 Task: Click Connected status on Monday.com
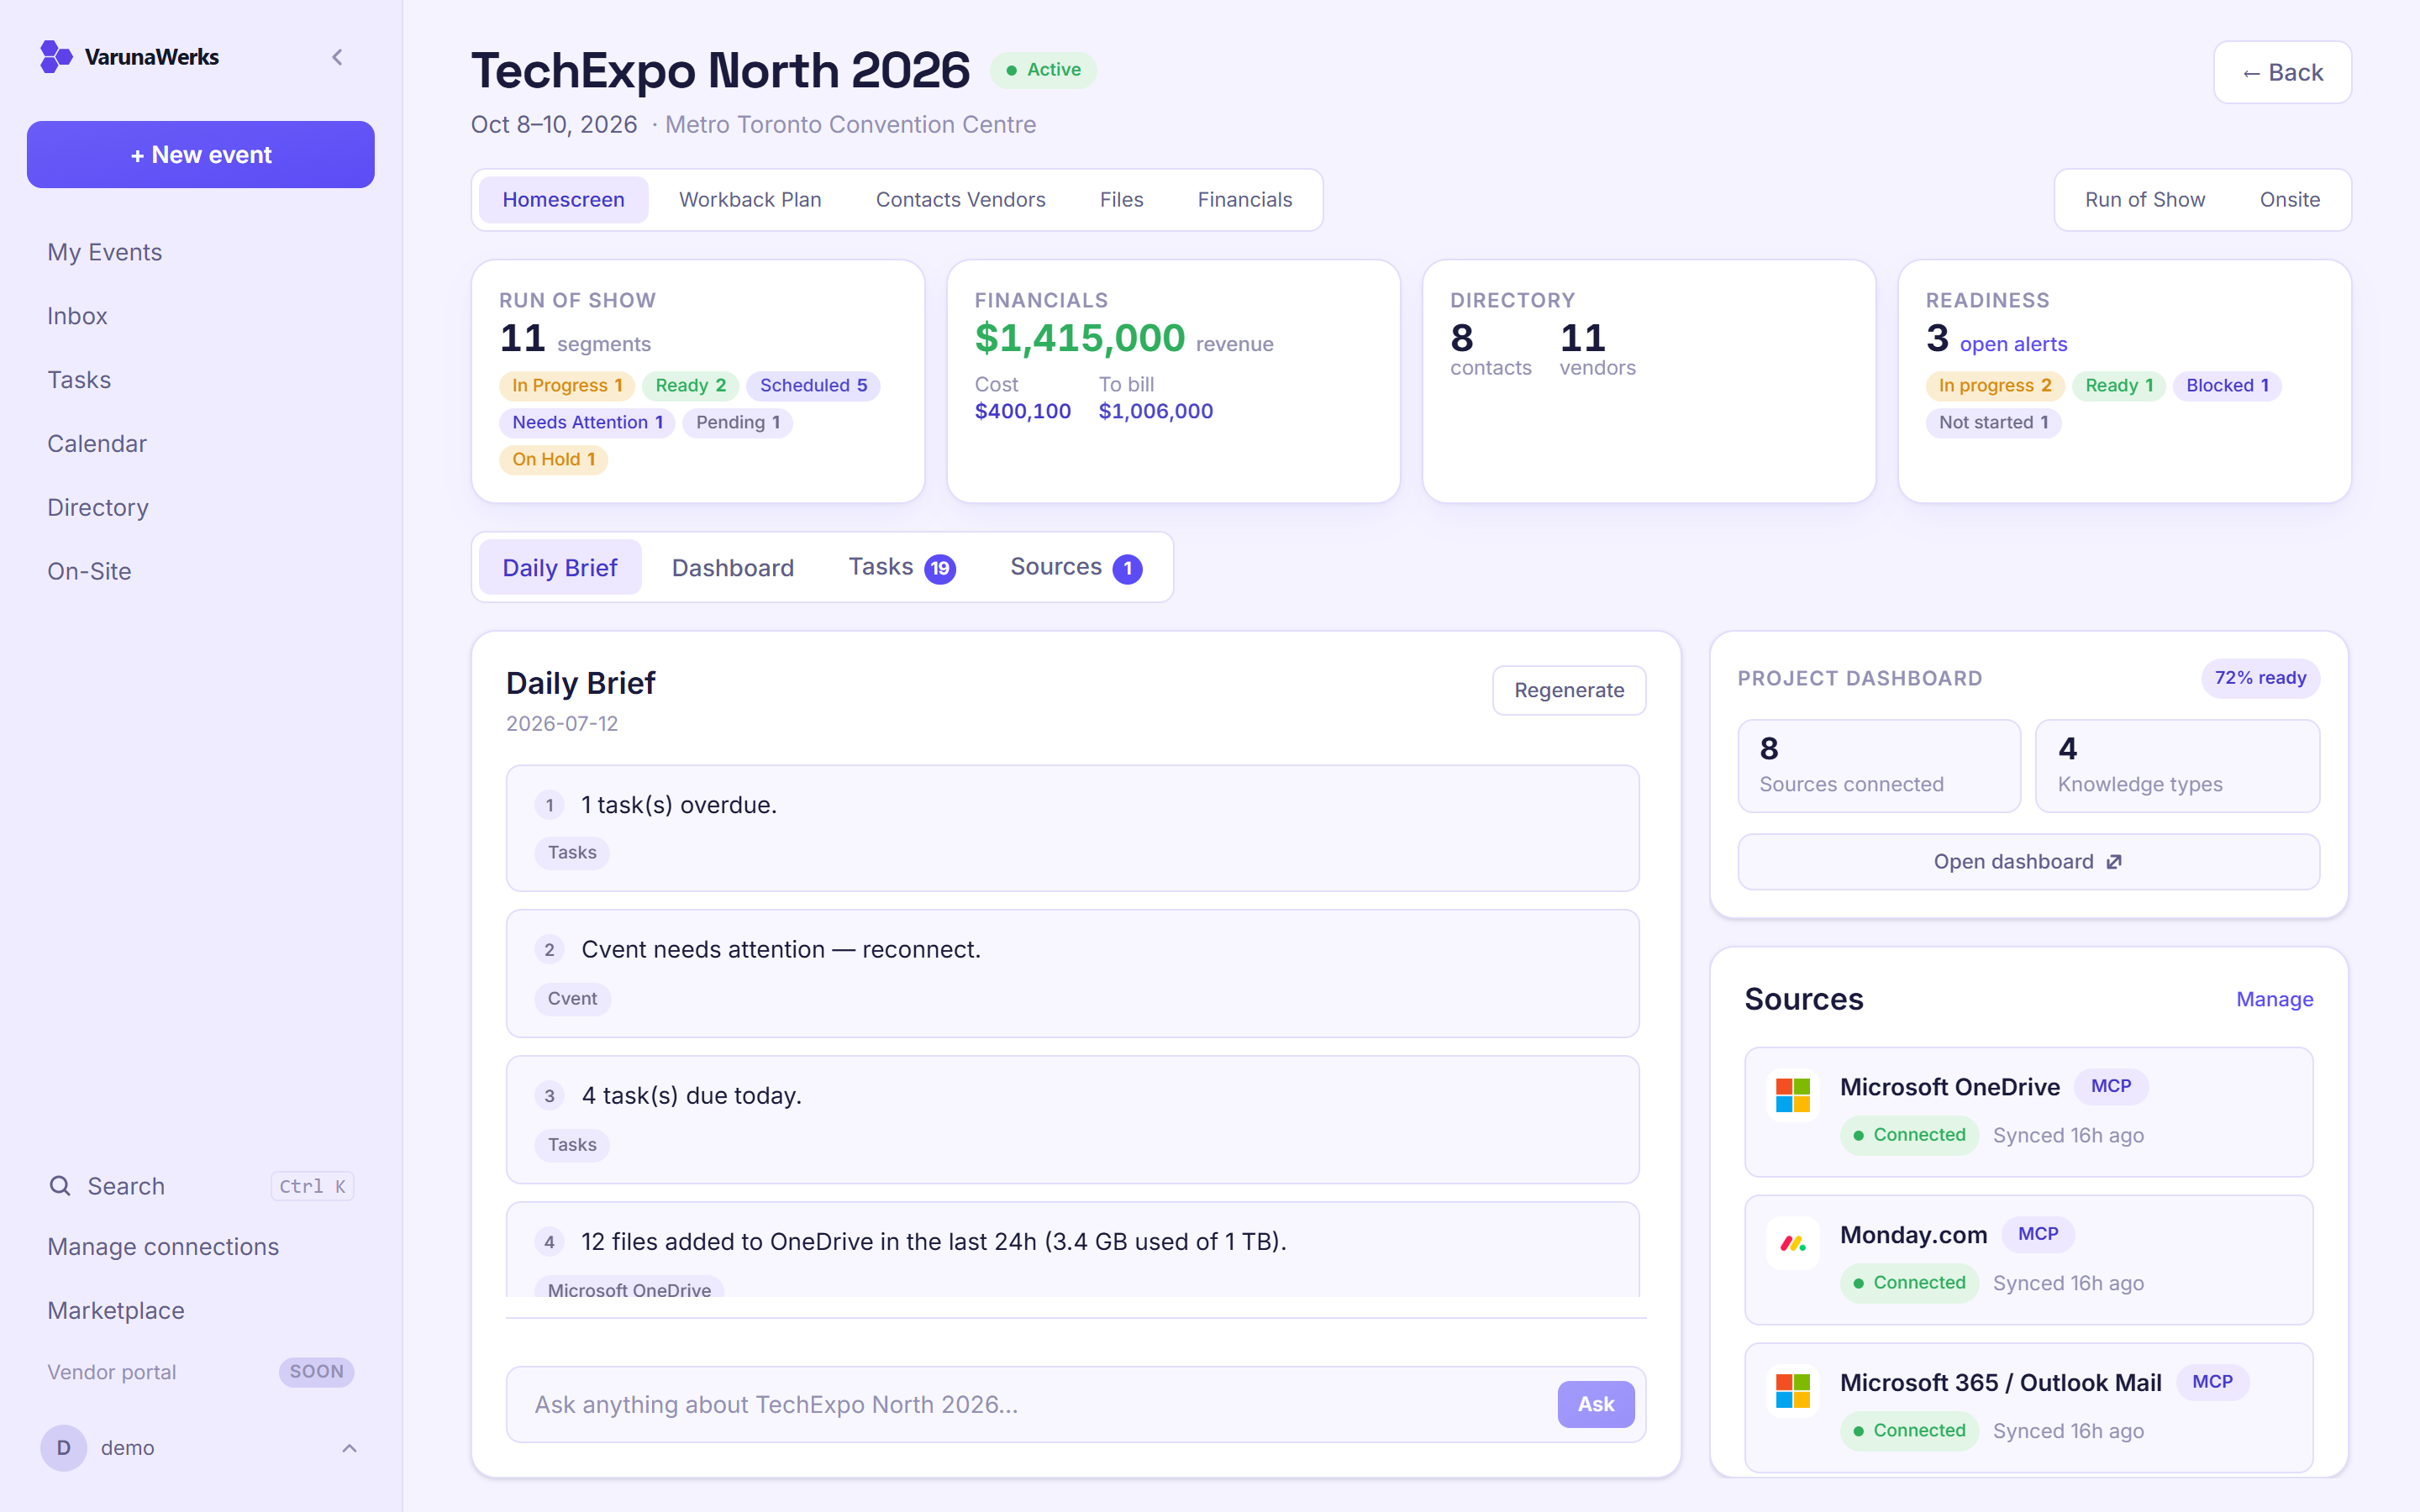tap(1908, 1283)
